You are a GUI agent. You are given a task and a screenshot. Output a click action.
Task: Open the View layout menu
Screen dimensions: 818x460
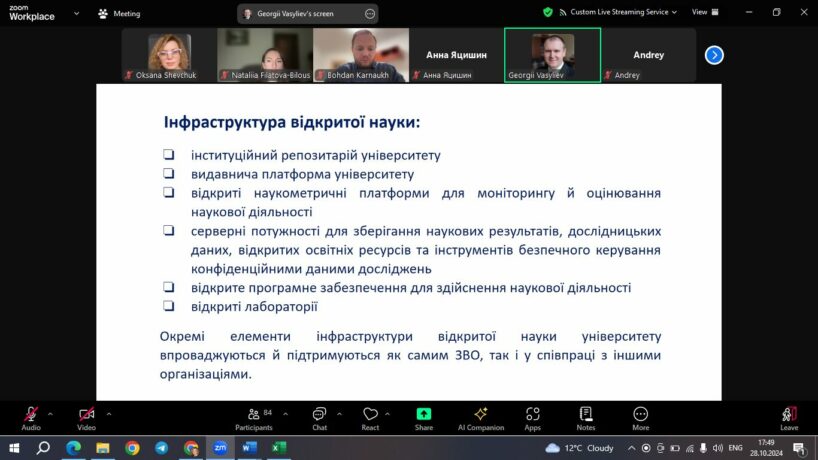click(x=703, y=12)
